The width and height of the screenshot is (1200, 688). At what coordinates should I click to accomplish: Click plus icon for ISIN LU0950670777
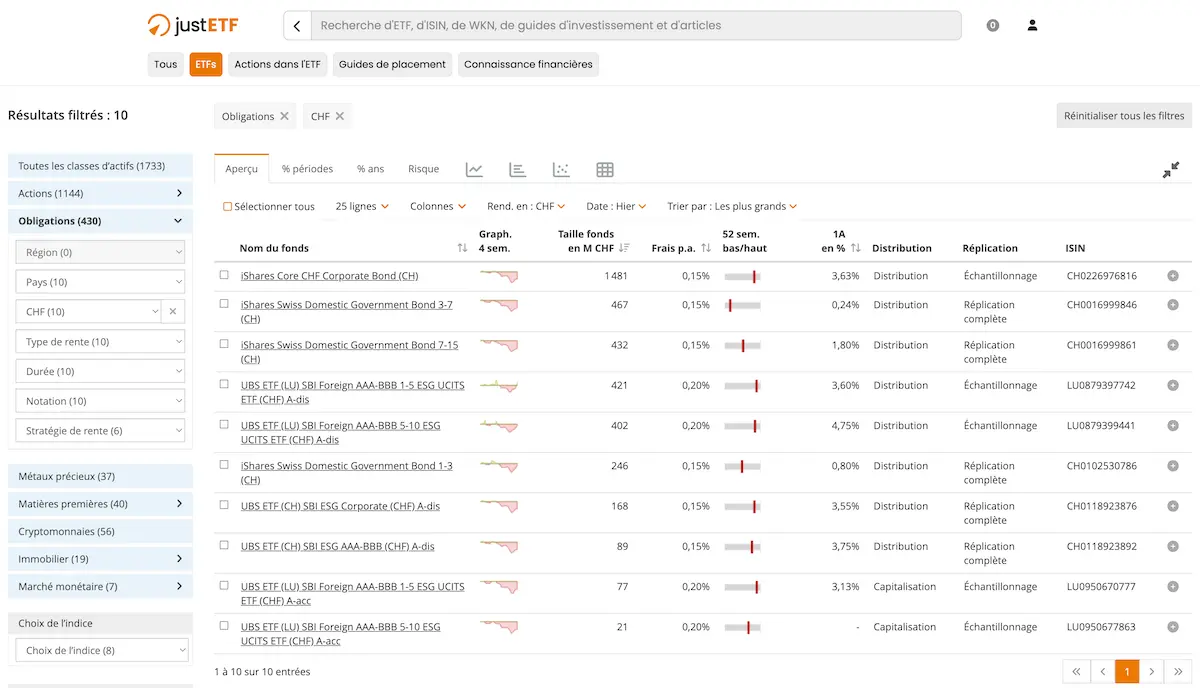coord(1172,587)
